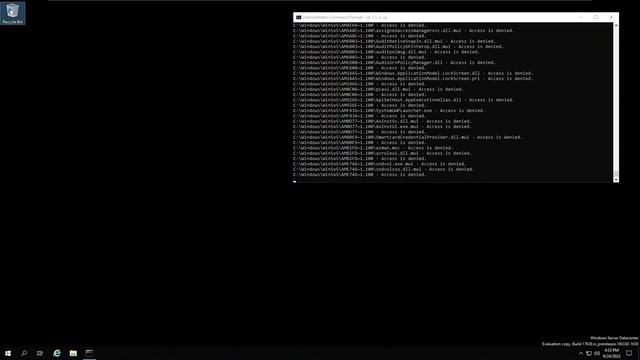Click the AudioSrvPolicyManager.dll output line

[x=394, y=63]
